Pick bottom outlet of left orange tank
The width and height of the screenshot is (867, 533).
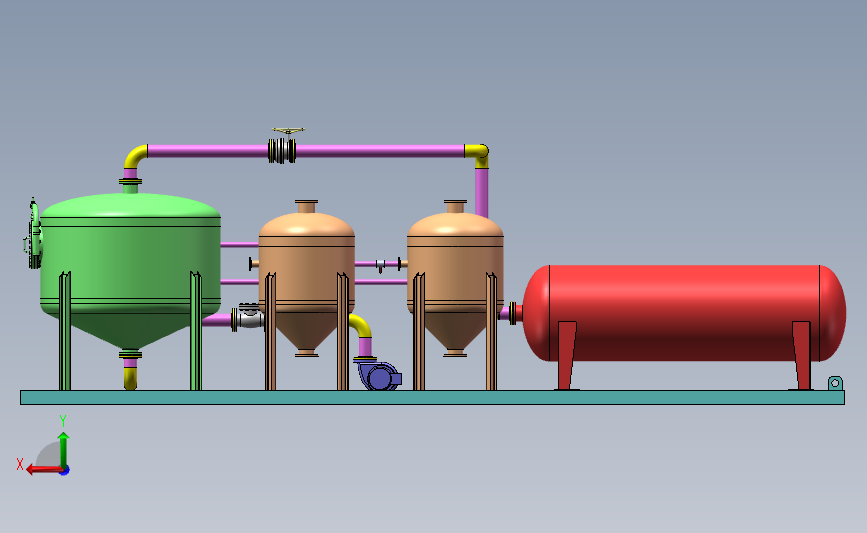[x=306, y=352]
